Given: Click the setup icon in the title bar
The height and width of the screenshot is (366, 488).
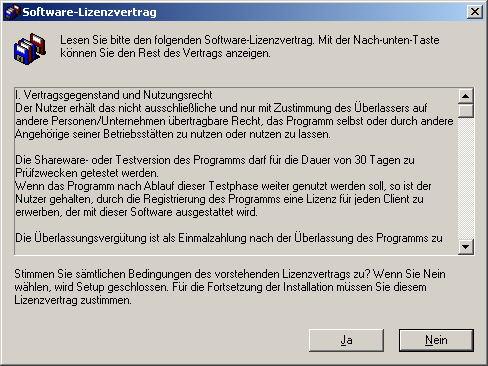Looking at the screenshot, I should [x=12, y=12].
